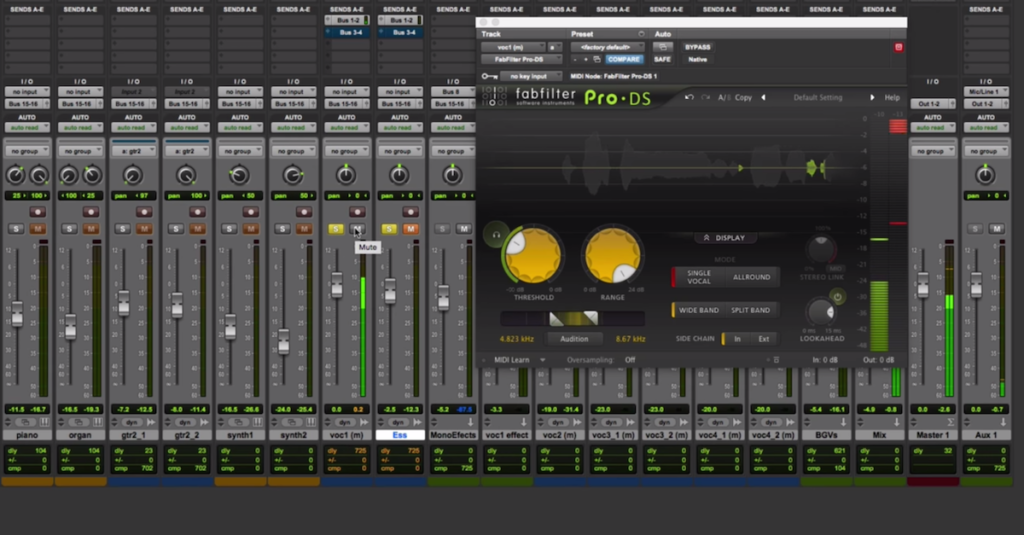Open the no key input dropdown
This screenshot has height=535, width=1024.
point(532,76)
